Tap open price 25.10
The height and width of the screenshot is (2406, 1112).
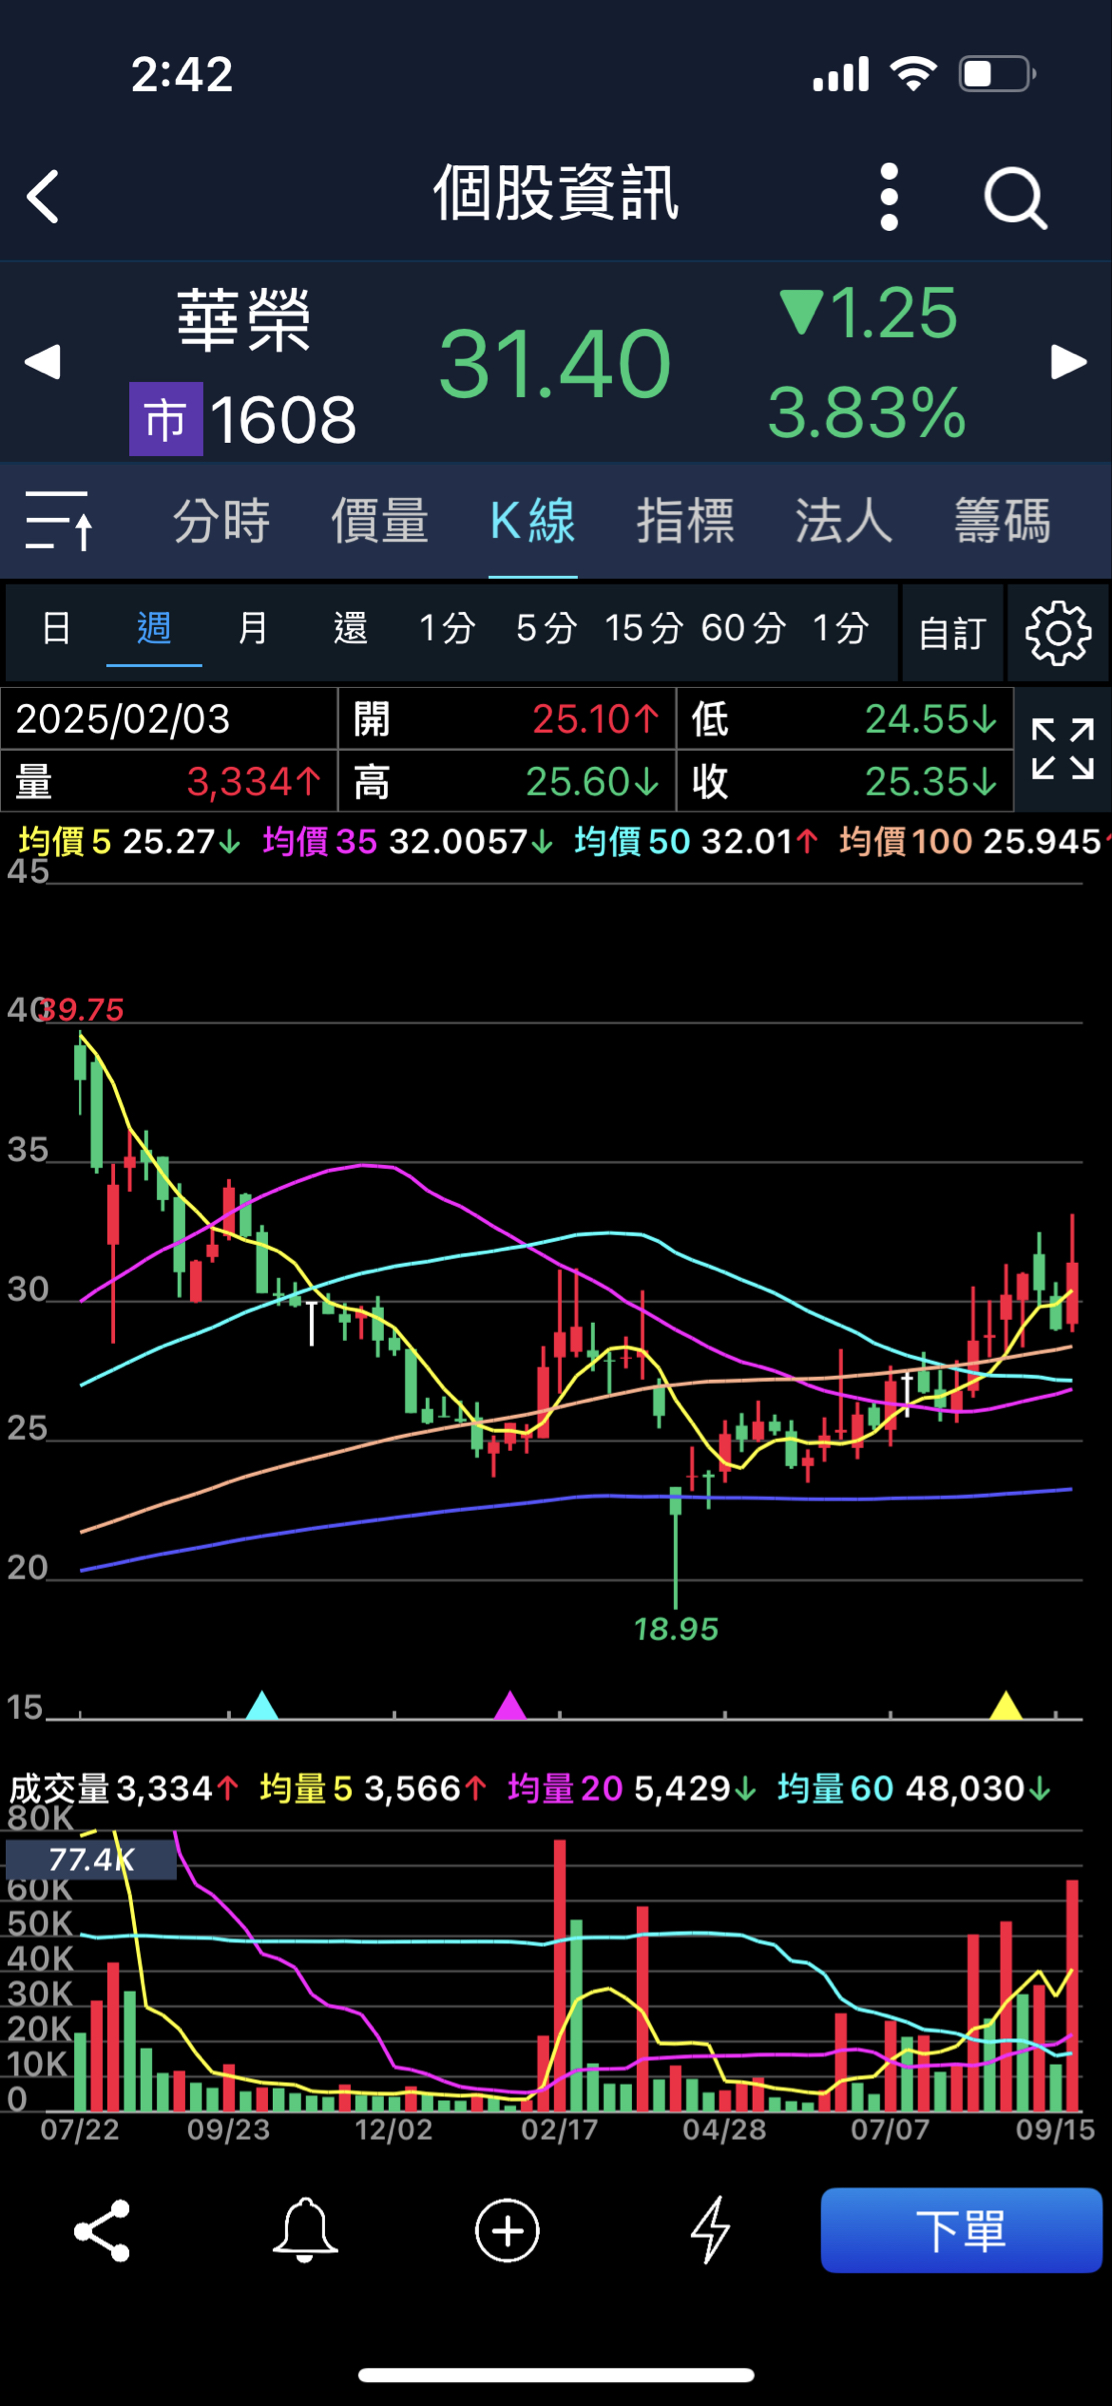(x=596, y=719)
